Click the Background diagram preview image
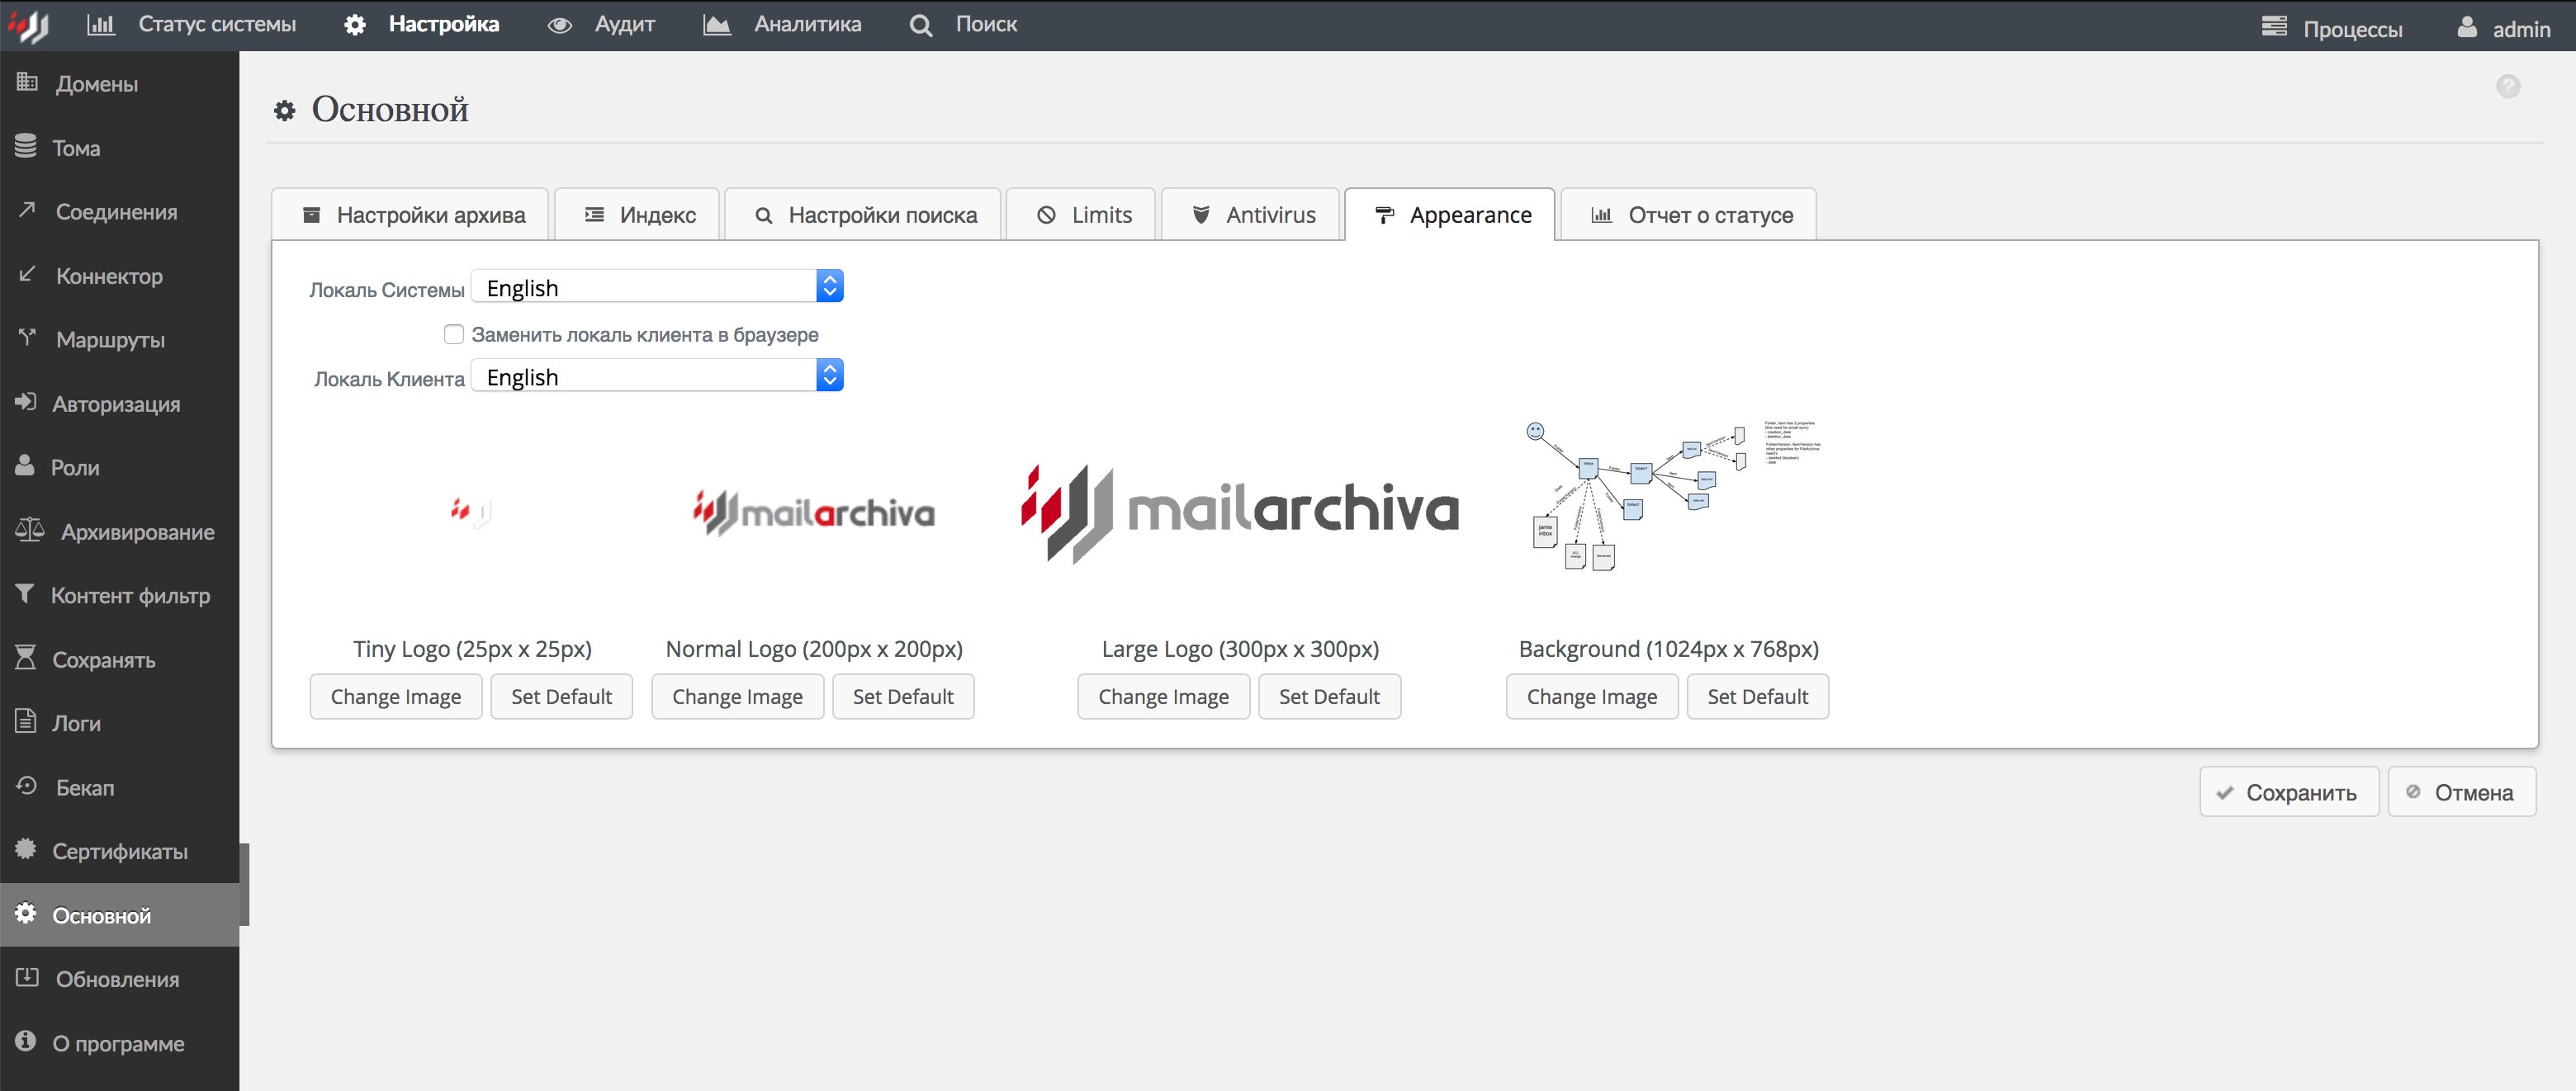The height and width of the screenshot is (1091, 2576). point(1671,495)
